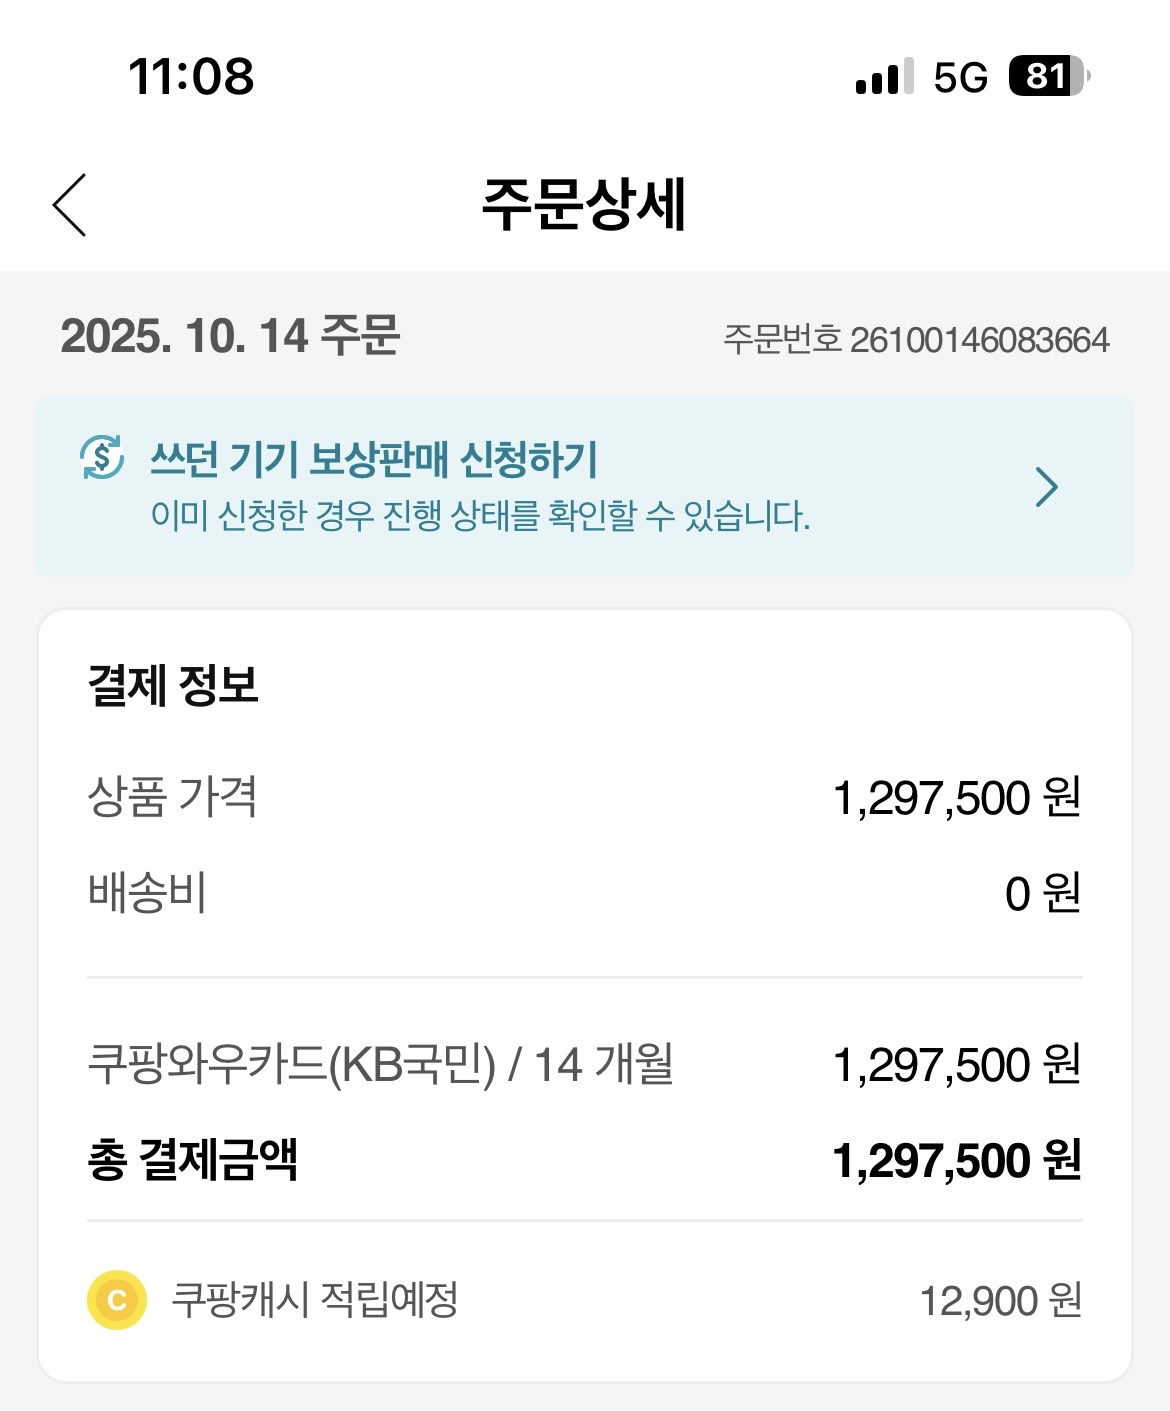Open 쓰던 기기 보상판매 신청하기 link
This screenshot has width=1170, height=1411.
pyautogui.click(x=374, y=459)
